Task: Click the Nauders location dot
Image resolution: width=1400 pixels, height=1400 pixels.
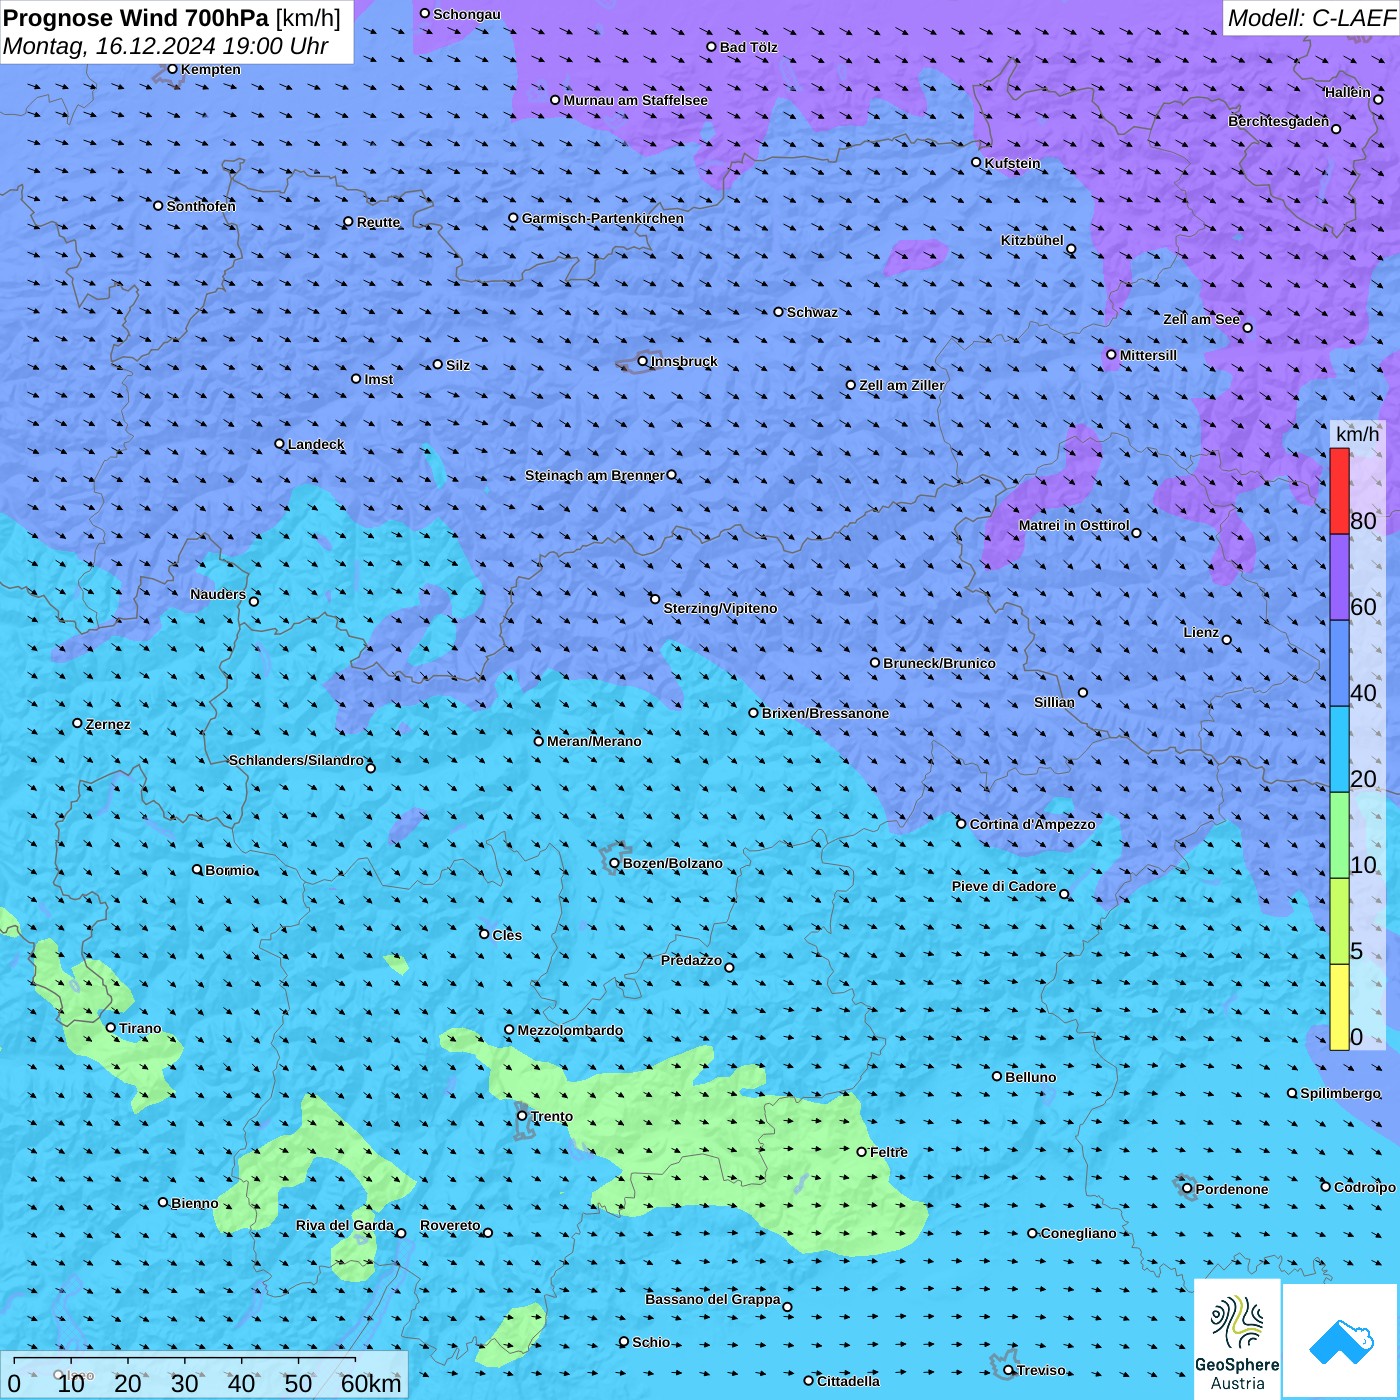Action: 254,601
